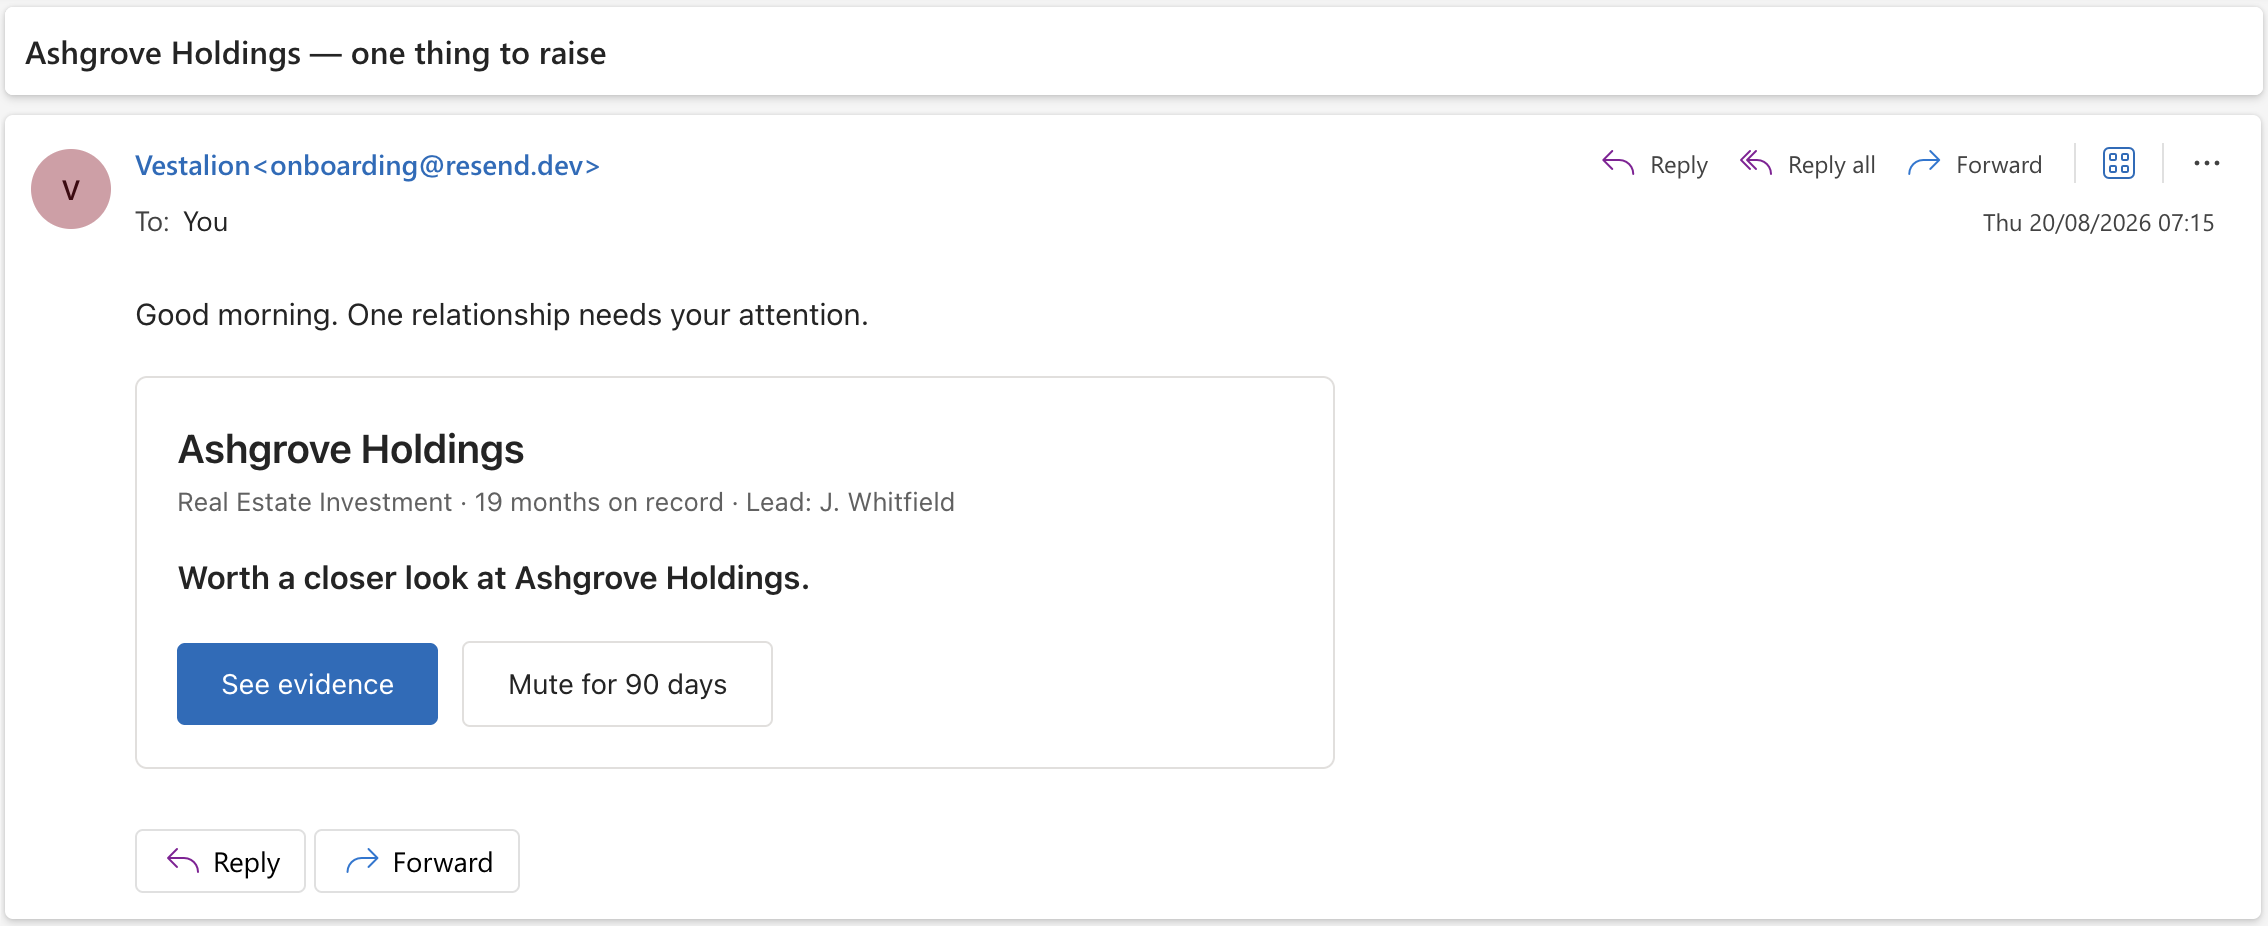Click the See evidence button
Screen dimensions: 2268x926
point(307,684)
